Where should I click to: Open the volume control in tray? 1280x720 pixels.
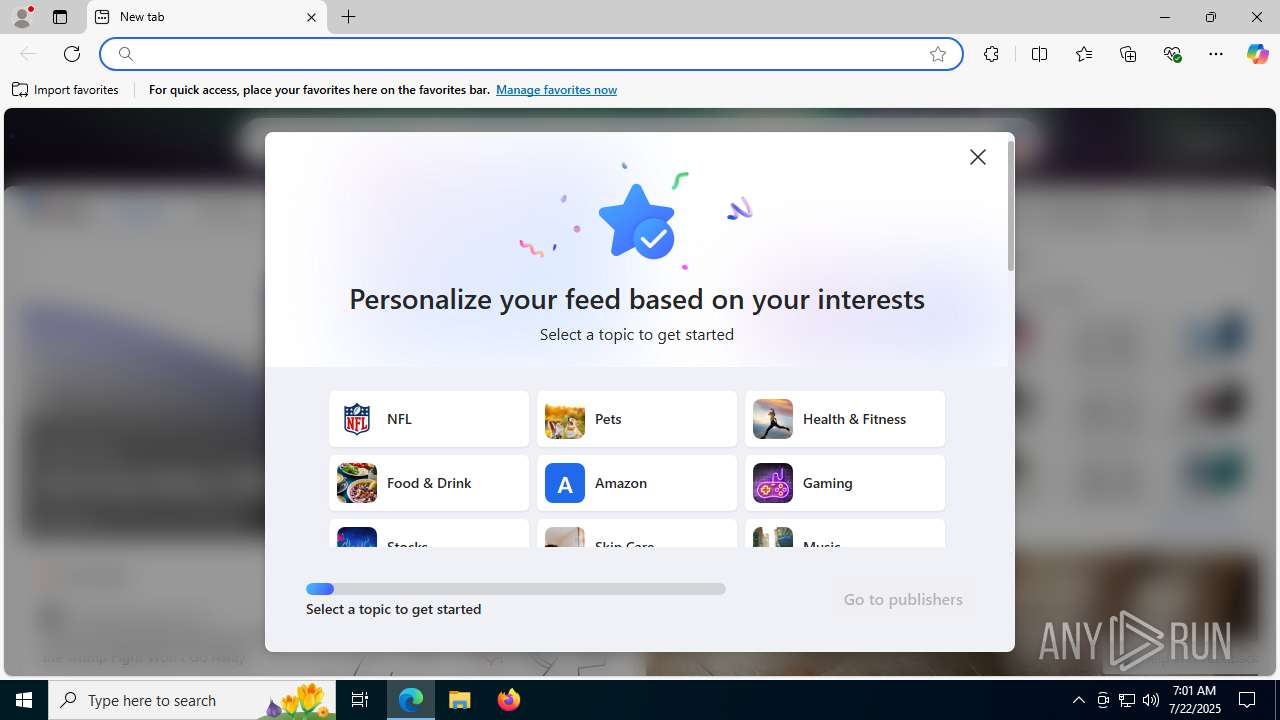tap(1151, 700)
